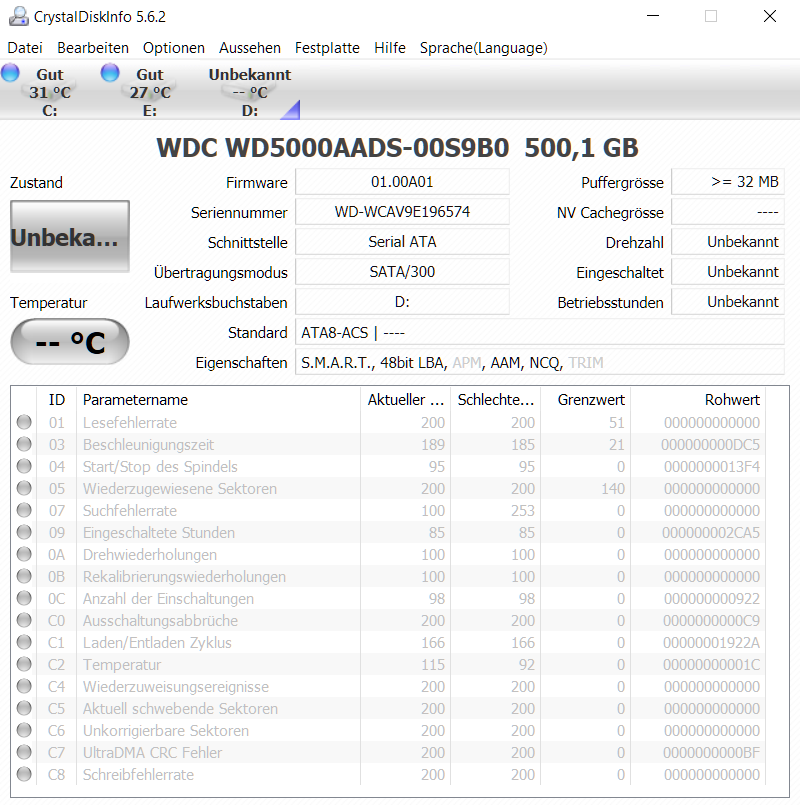Click the Grenzwert column header
800x805 pixels.
pos(586,399)
